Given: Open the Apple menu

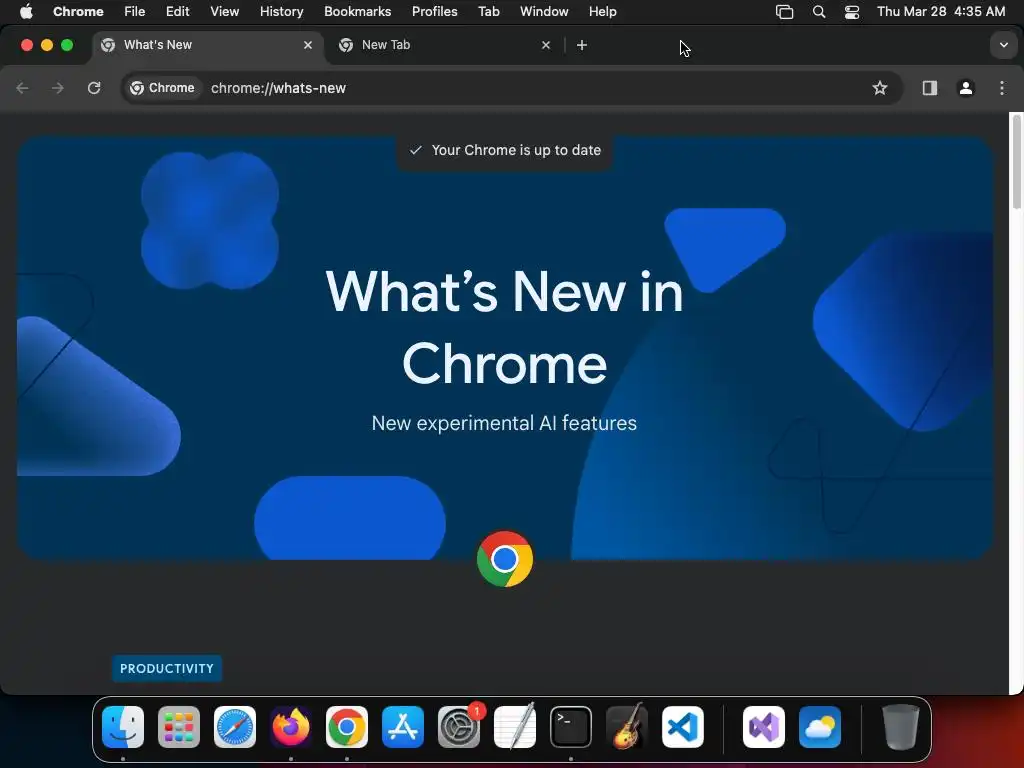Looking at the screenshot, I should (26, 11).
